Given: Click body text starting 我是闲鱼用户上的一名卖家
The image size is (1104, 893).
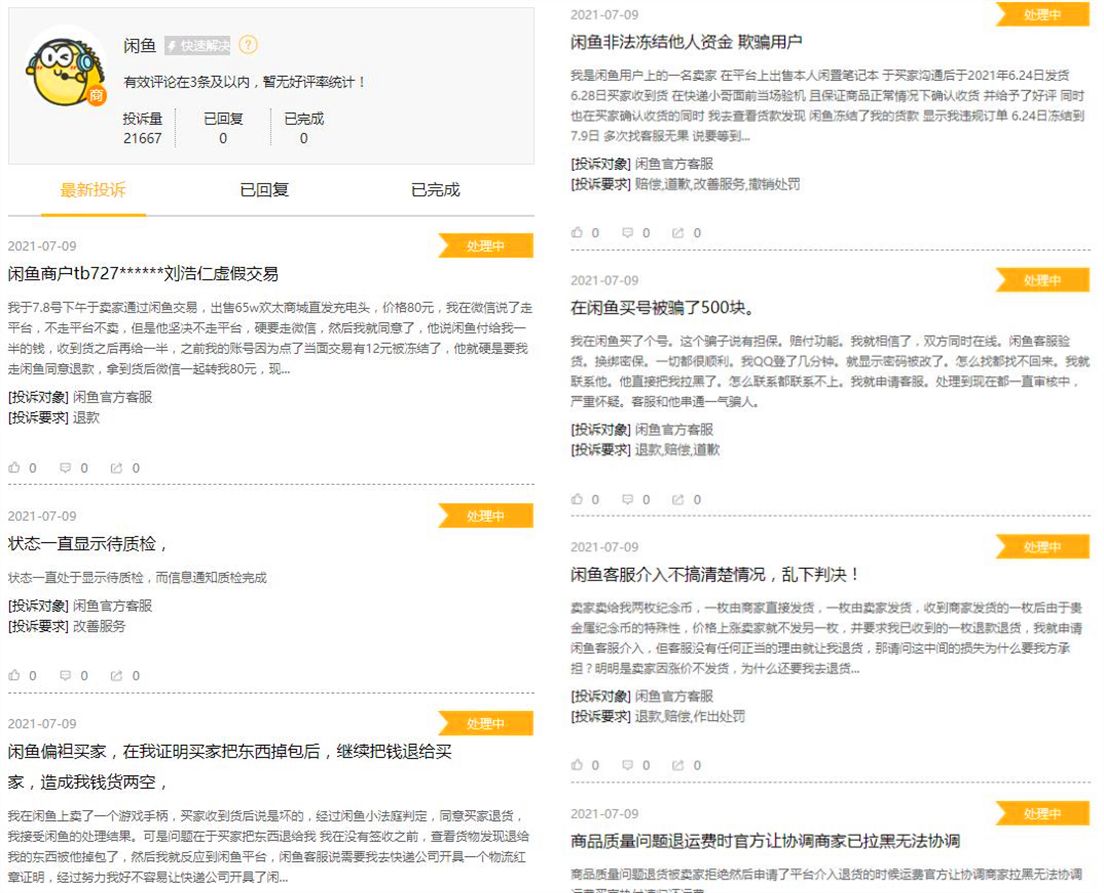Looking at the screenshot, I should coord(827,105).
